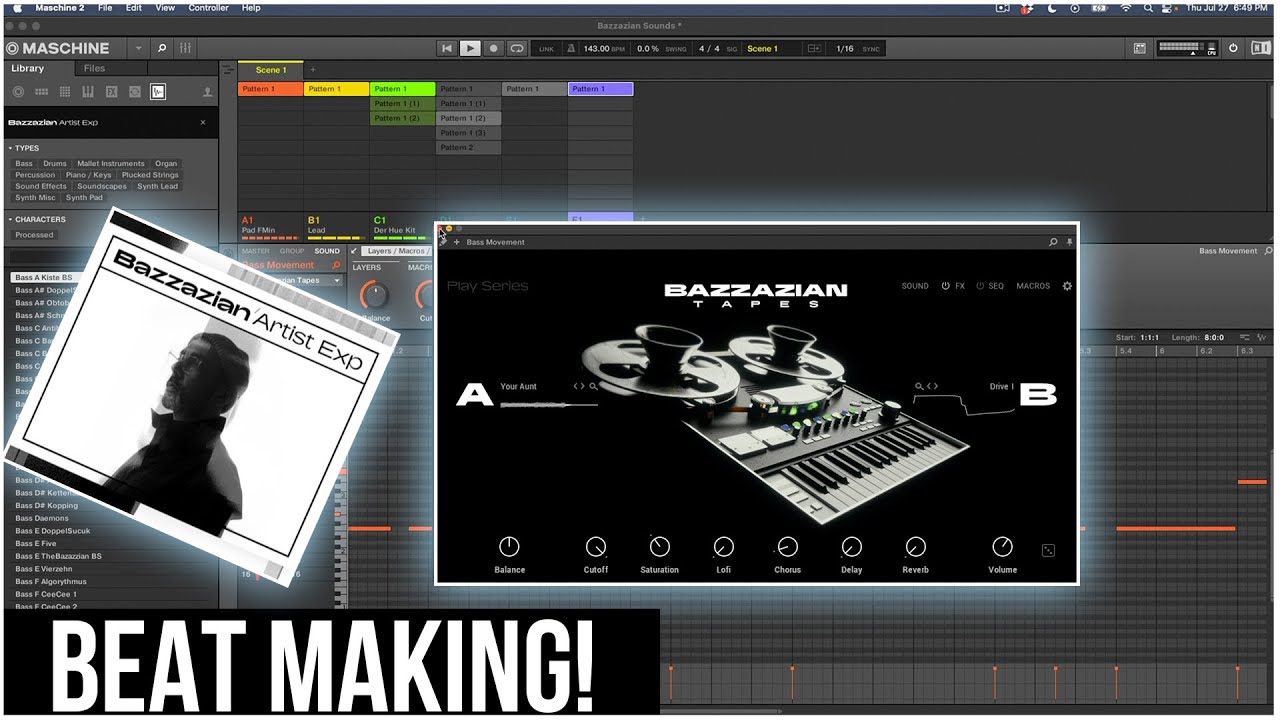This screenshot has width=1280, height=720.
Task: Toggle the metronome icon
Action: 571,48
